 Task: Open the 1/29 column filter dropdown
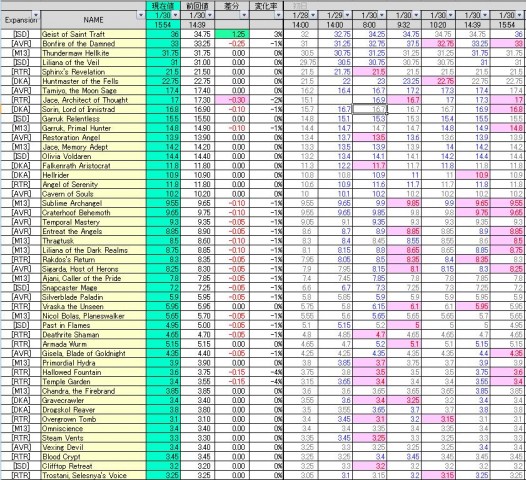tap(348, 15)
